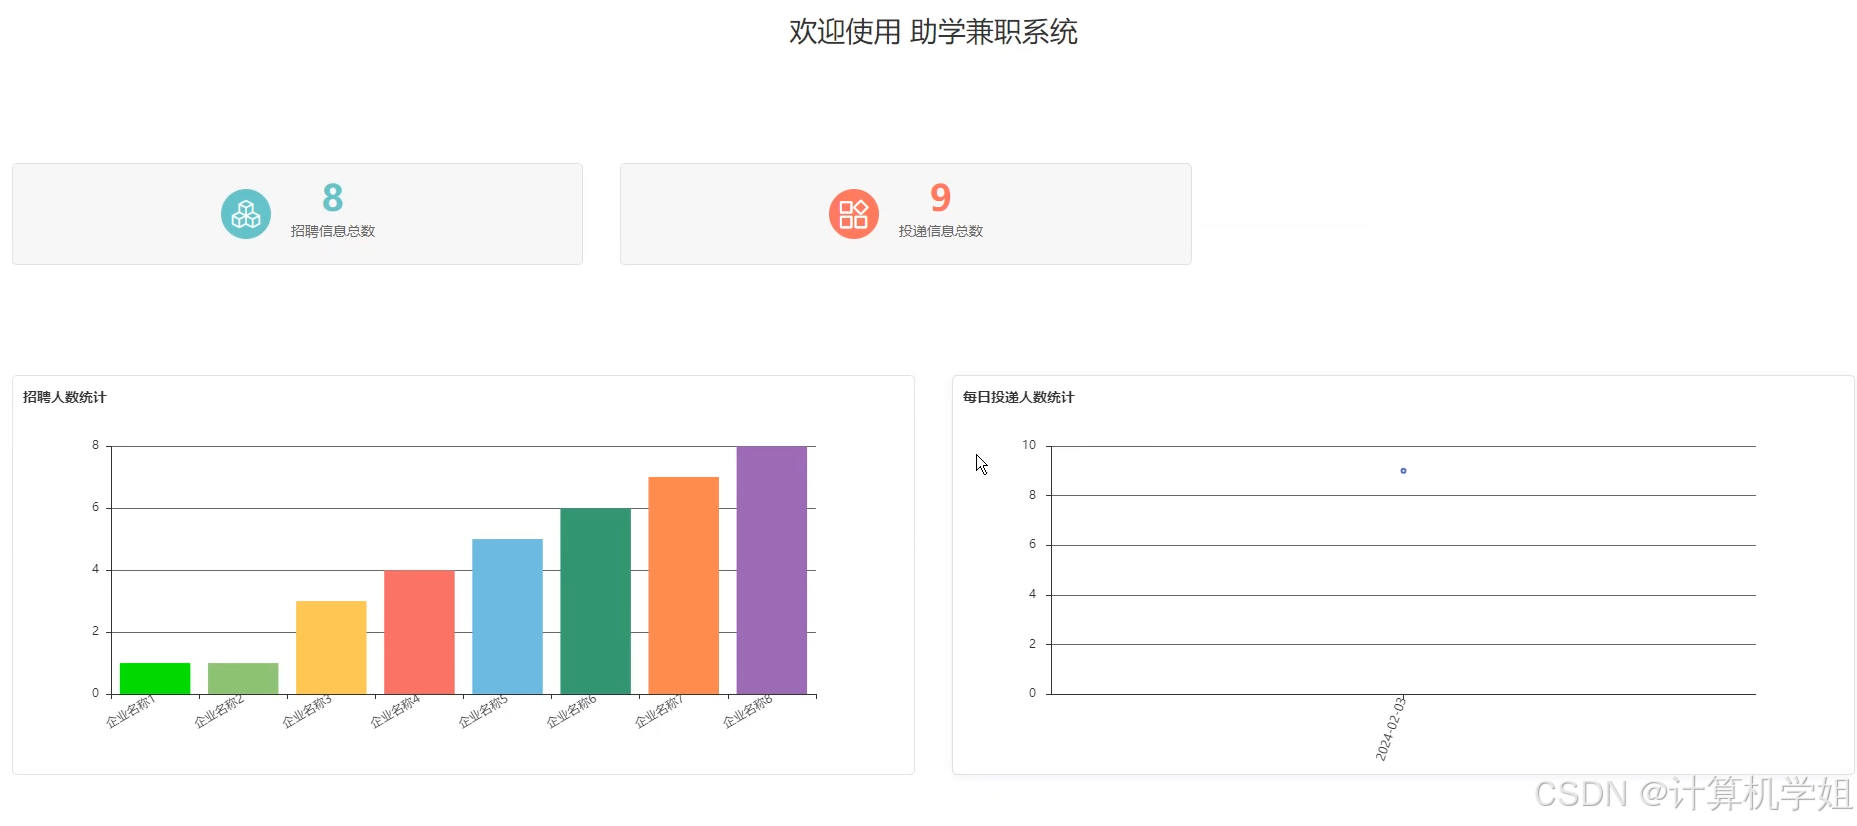Click the y-axis value 10 on daily chart
1857x826 pixels.
tap(1029, 445)
